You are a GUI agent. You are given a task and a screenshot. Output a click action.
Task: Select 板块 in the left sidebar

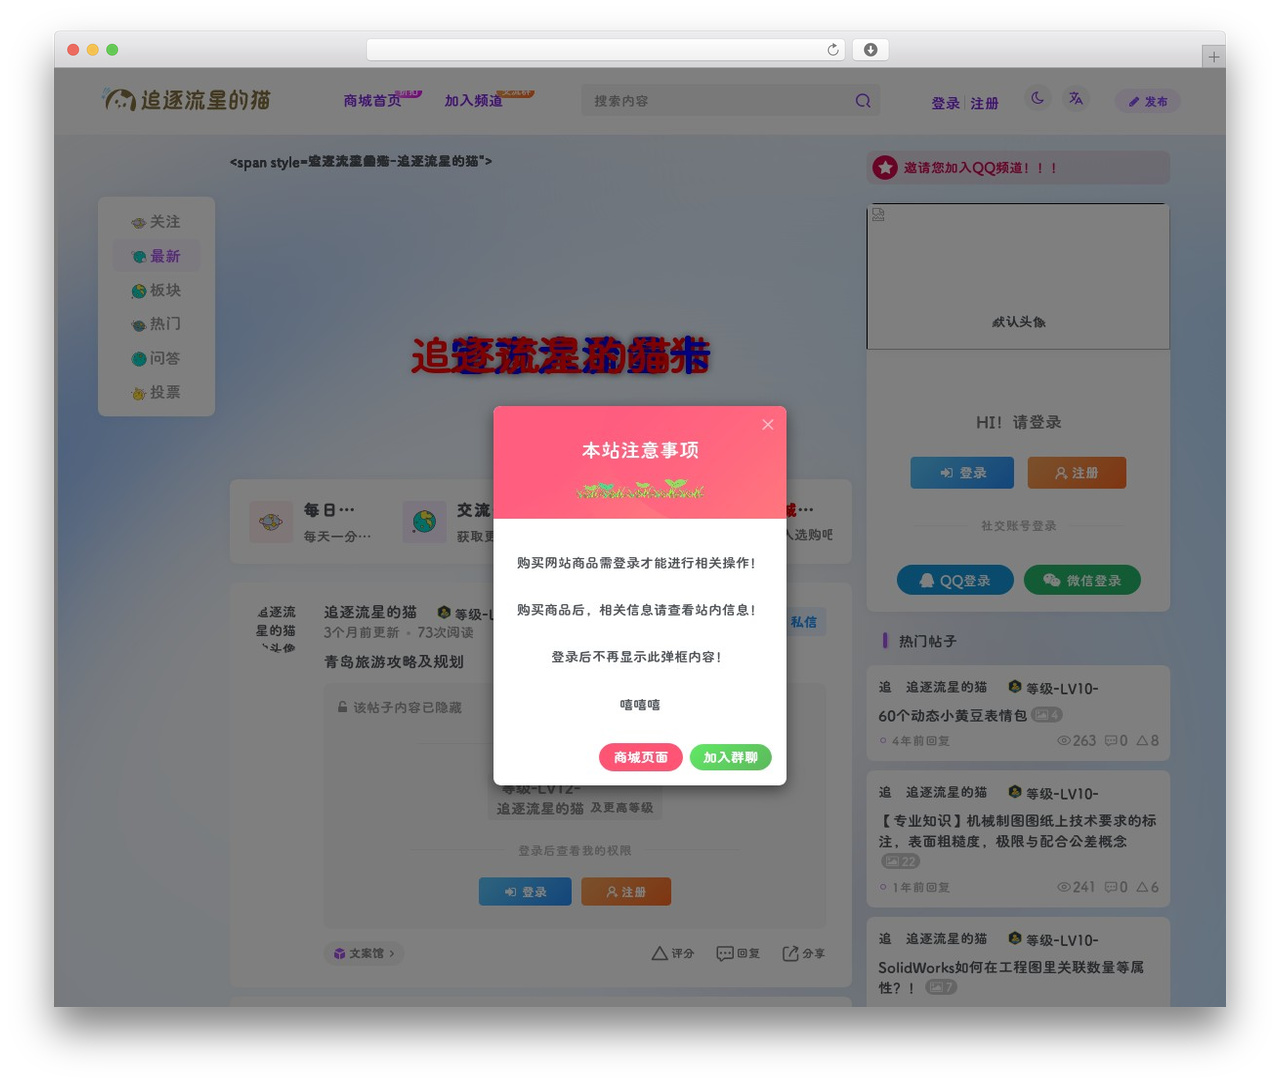[x=156, y=290]
